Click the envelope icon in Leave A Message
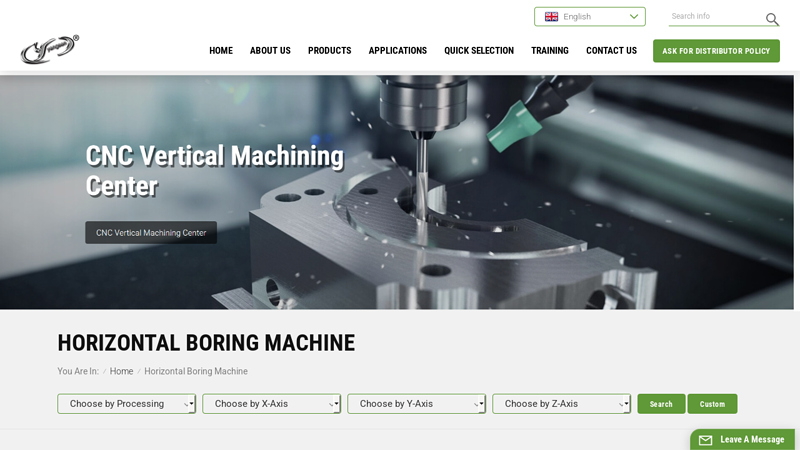 (x=705, y=440)
